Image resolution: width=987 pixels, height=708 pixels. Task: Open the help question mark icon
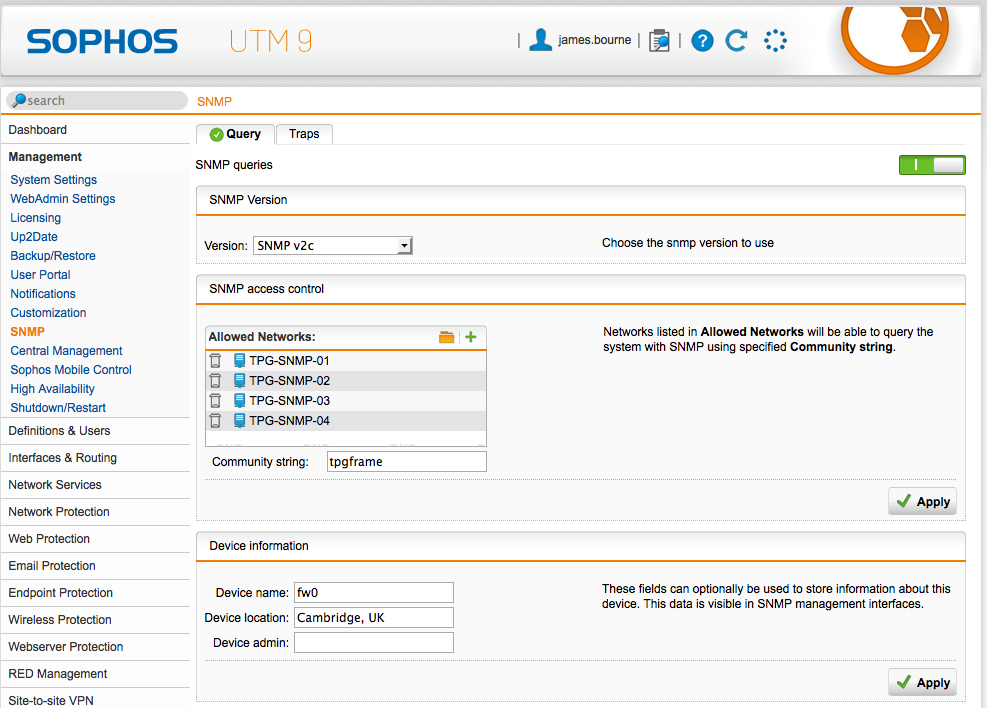[x=702, y=41]
